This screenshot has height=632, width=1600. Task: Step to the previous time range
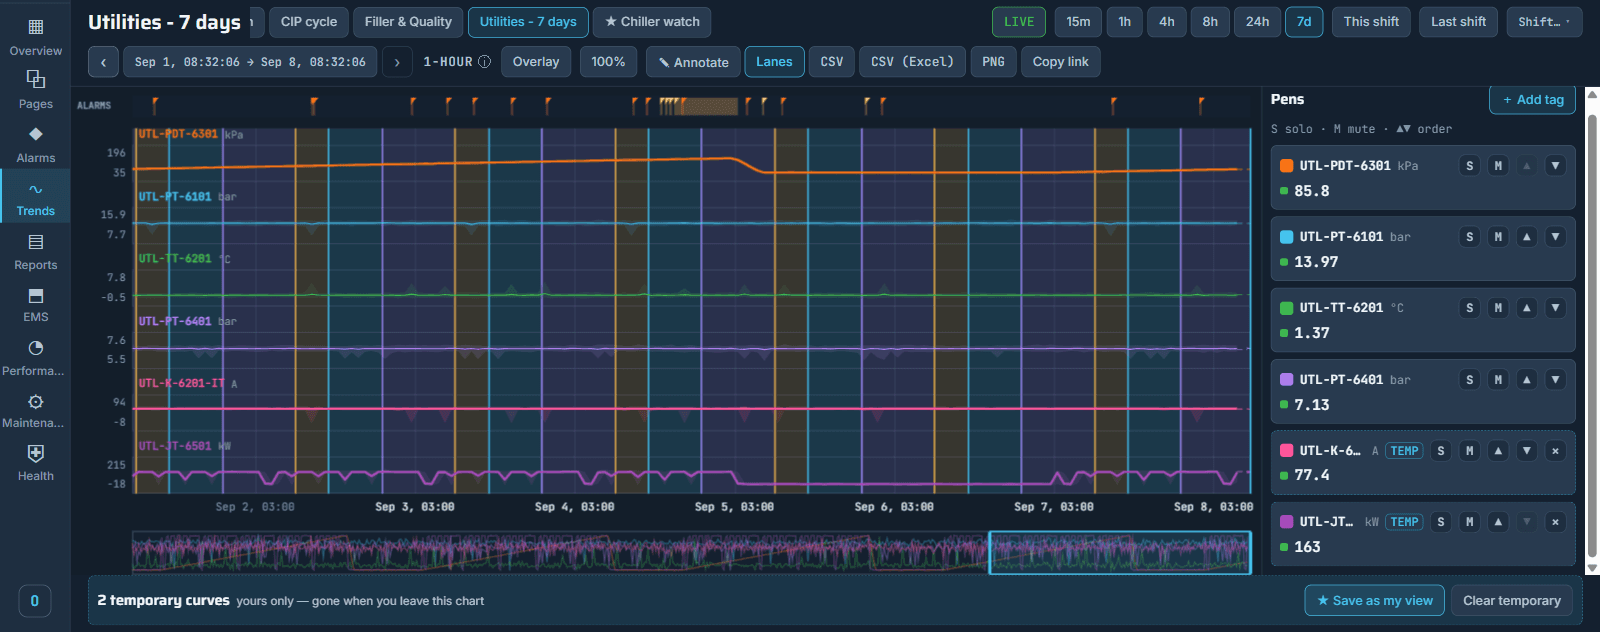(103, 62)
